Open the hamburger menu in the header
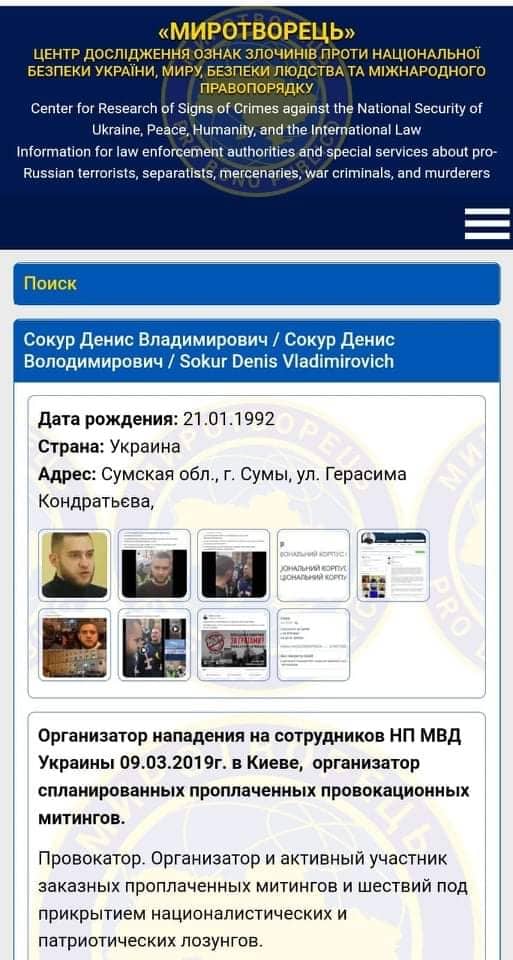 [487, 223]
